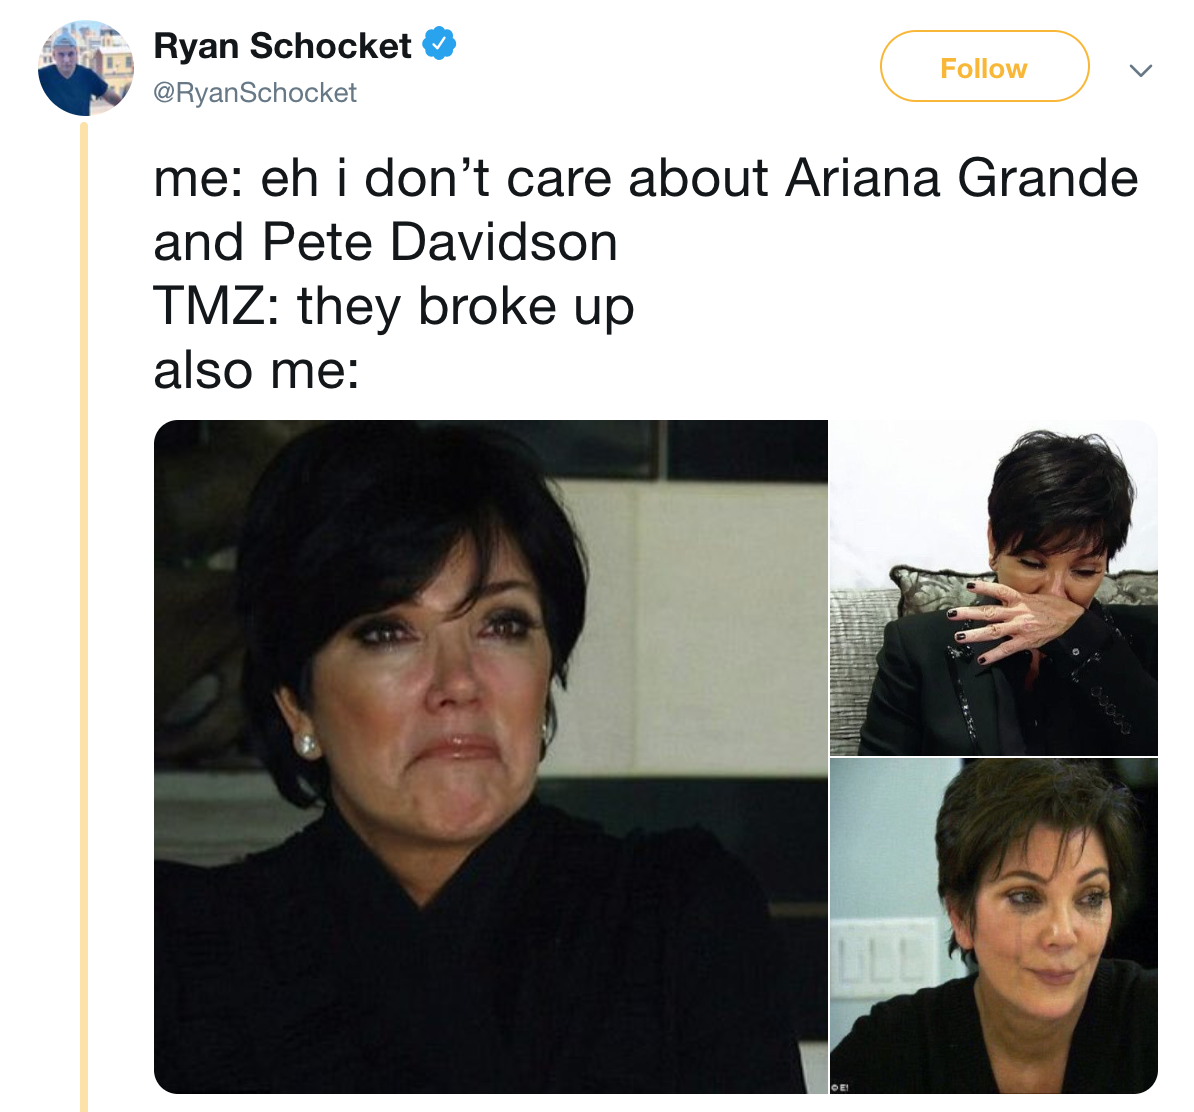Select the line also me:

point(257,370)
